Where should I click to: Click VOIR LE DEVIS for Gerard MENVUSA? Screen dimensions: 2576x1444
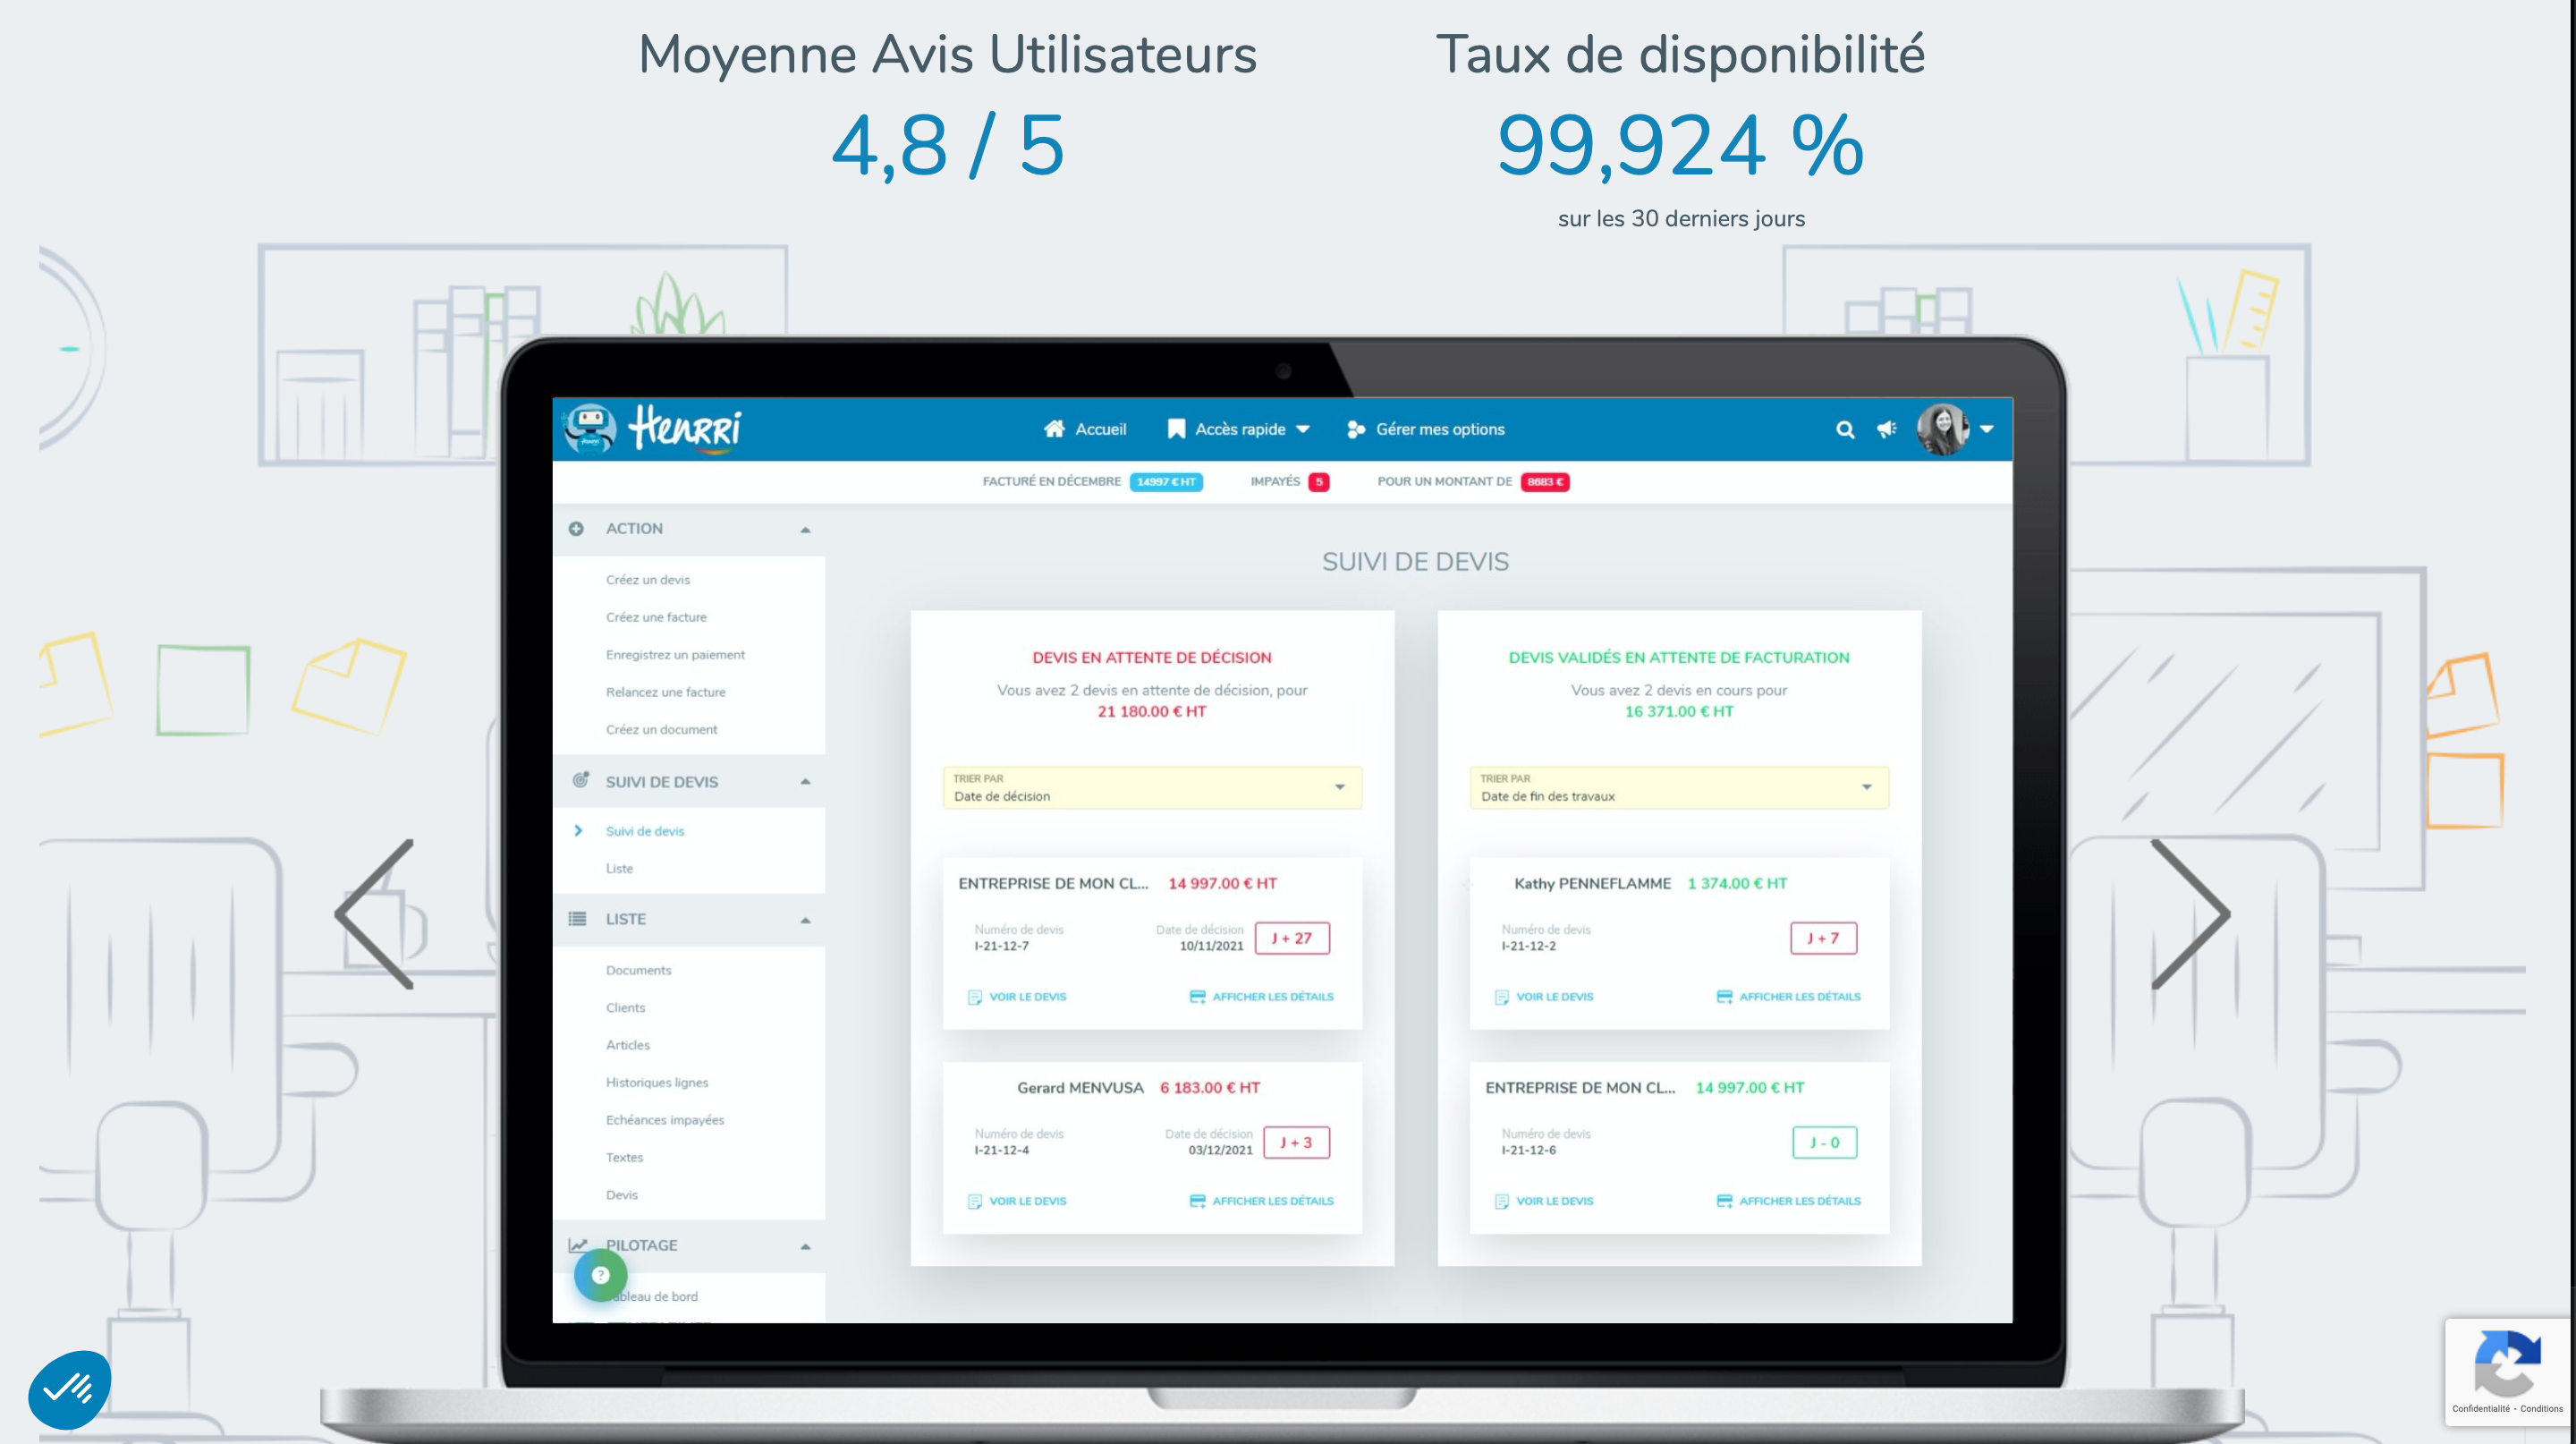(x=1022, y=1200)
